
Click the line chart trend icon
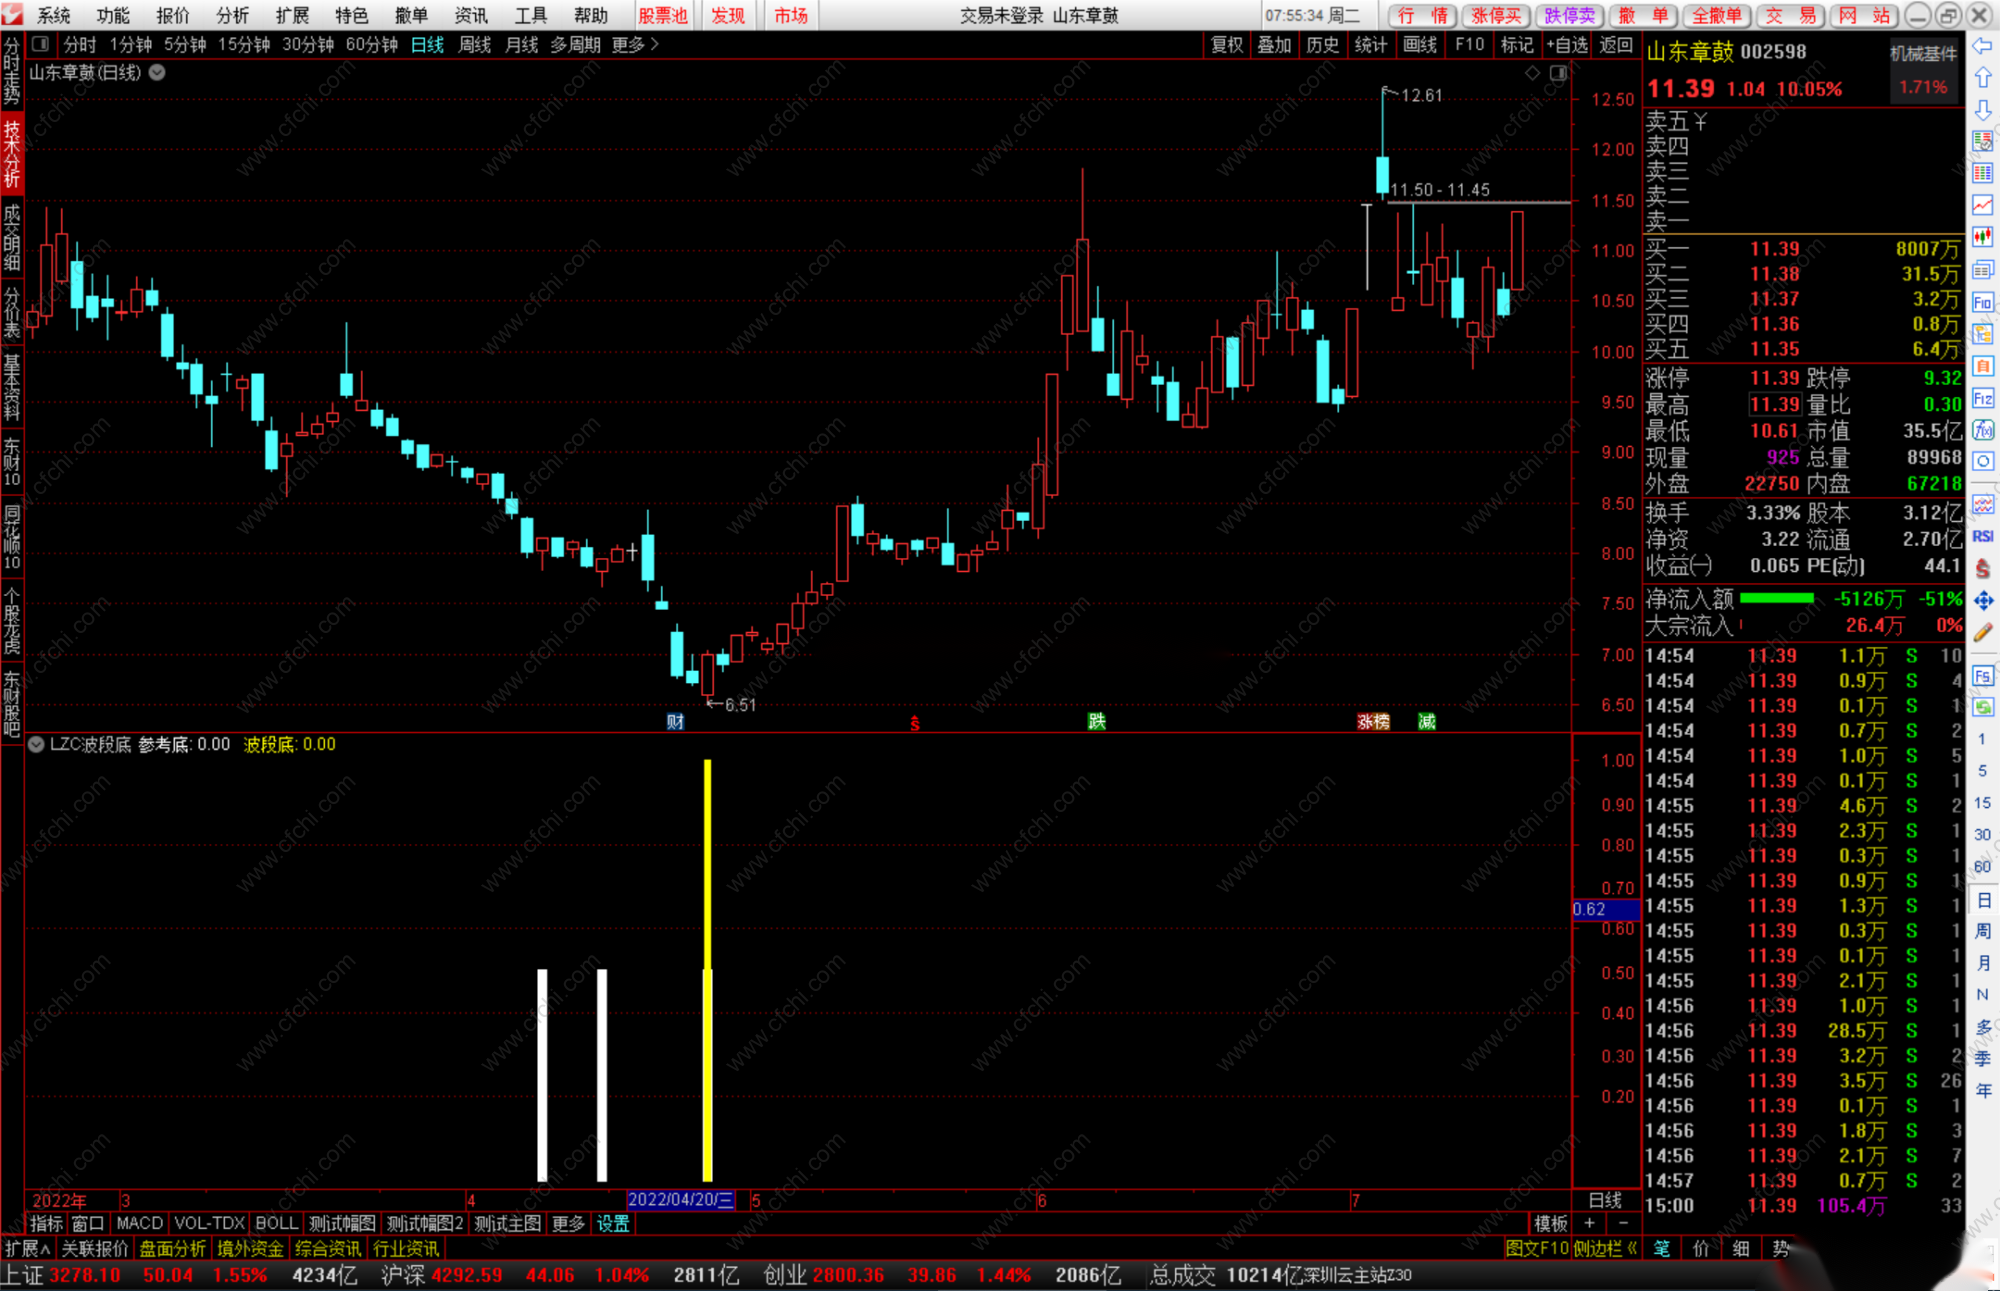[x=1982, y=205]
